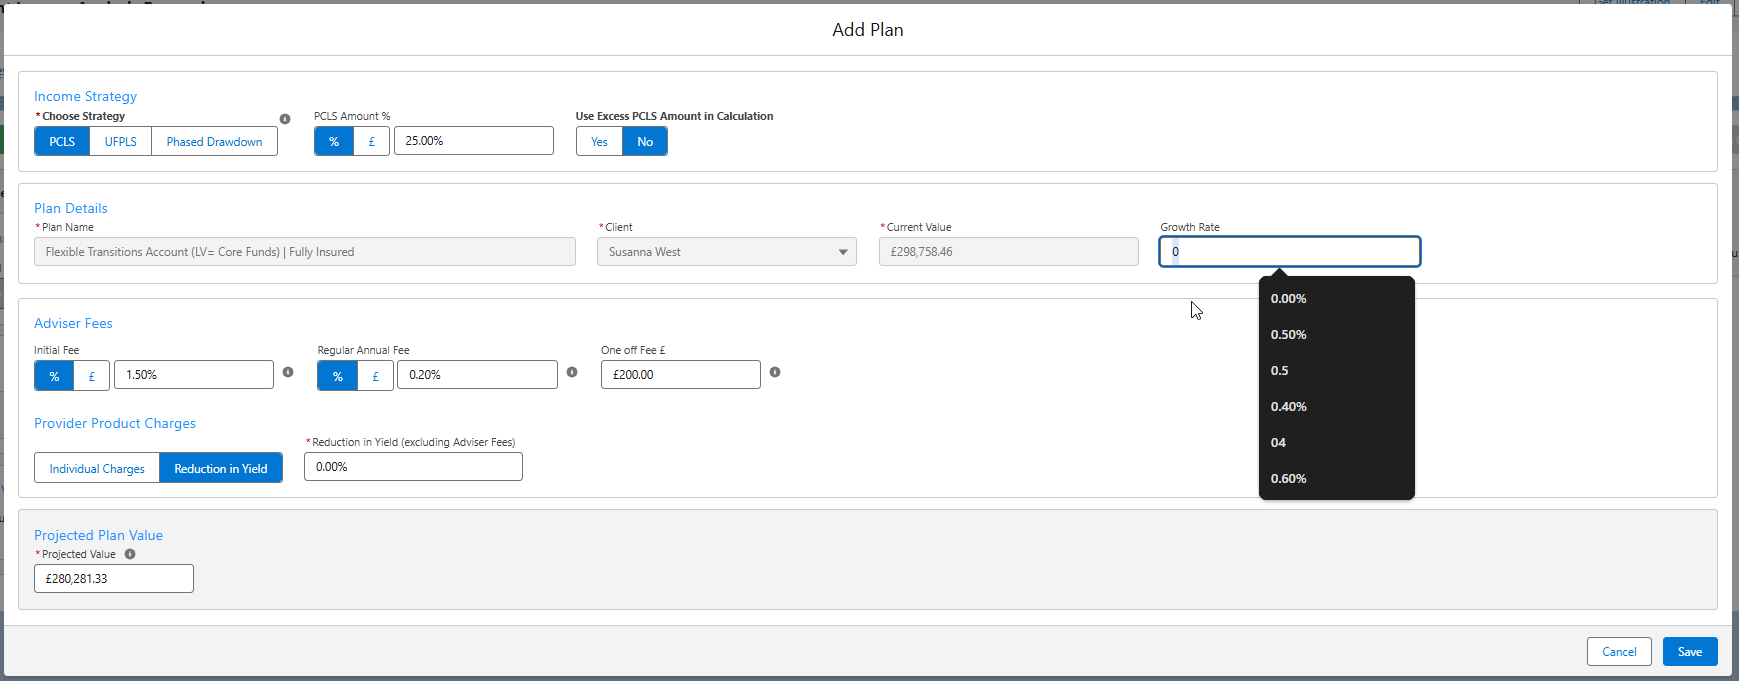The width and height of the screenshot is (1739, 681).
Task: Click the Projected Value input field
Action: [x=114, y=579]
